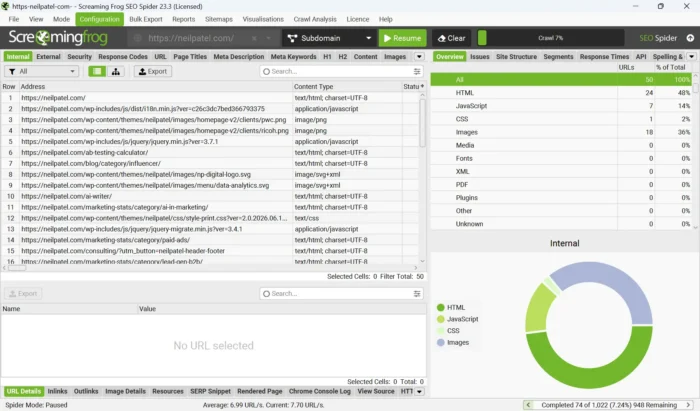Click the clear X in URL bar
Image resolution: width=700 pixels, height=411 pixels.
tap(254, 38)
